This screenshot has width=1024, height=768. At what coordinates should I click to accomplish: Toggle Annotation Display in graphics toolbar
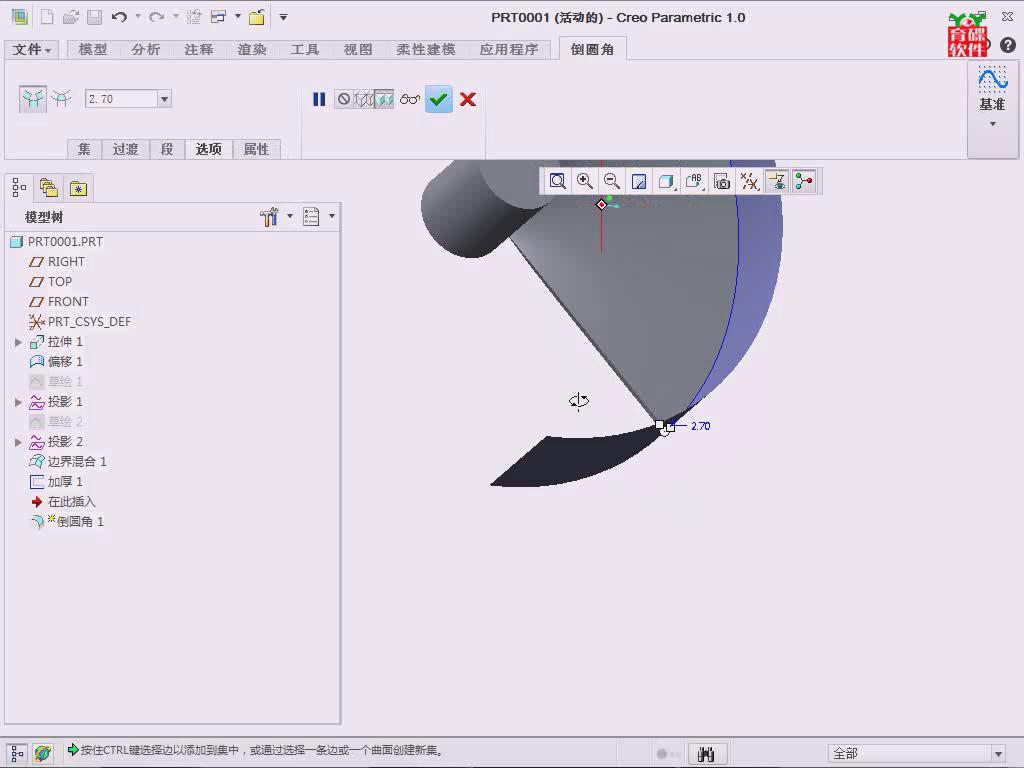coord(777,181)
